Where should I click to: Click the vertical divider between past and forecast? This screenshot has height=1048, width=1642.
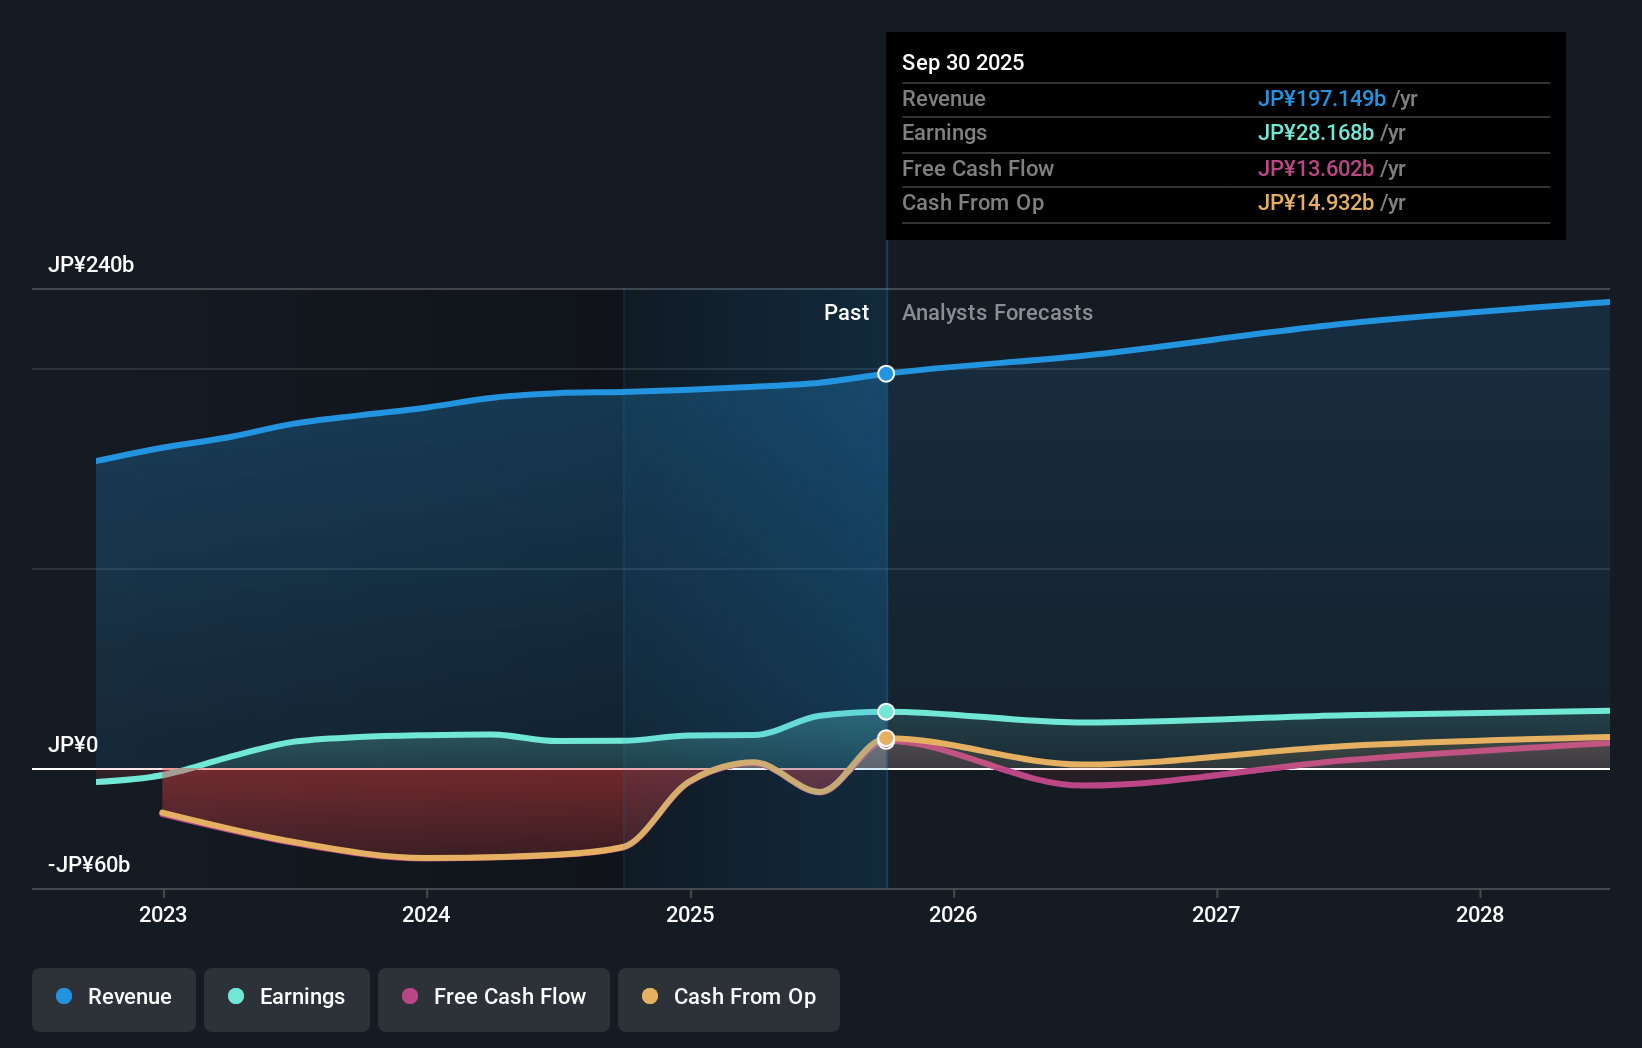[886, 550]
